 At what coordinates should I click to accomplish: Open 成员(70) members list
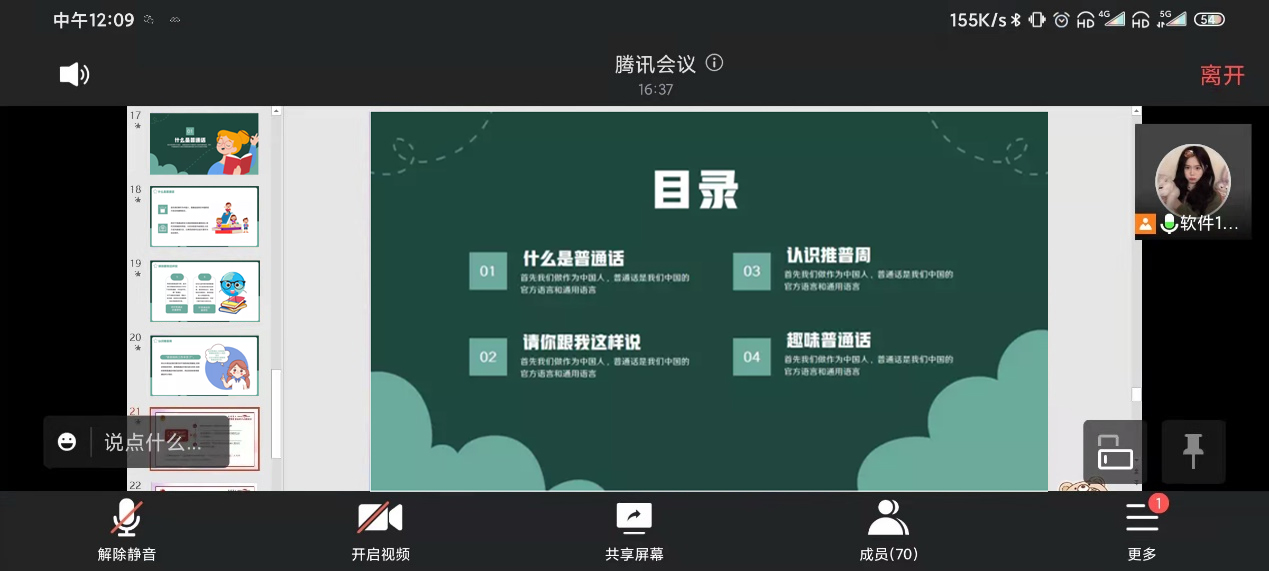point(888,531)
